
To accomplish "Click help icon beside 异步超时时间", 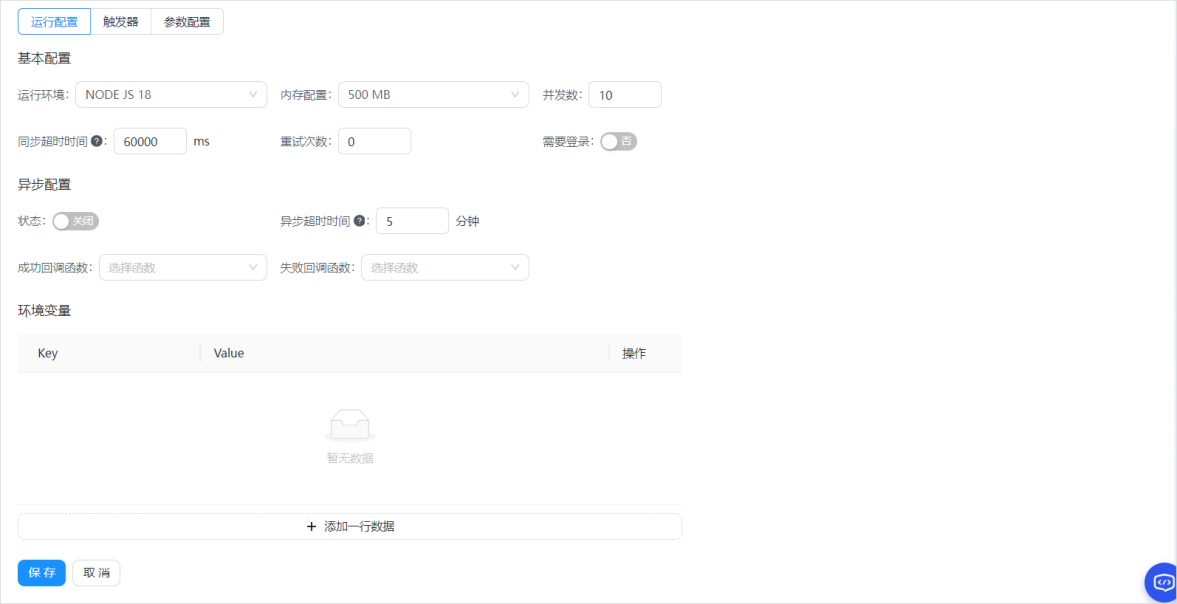I will click(x=359, y=221).
